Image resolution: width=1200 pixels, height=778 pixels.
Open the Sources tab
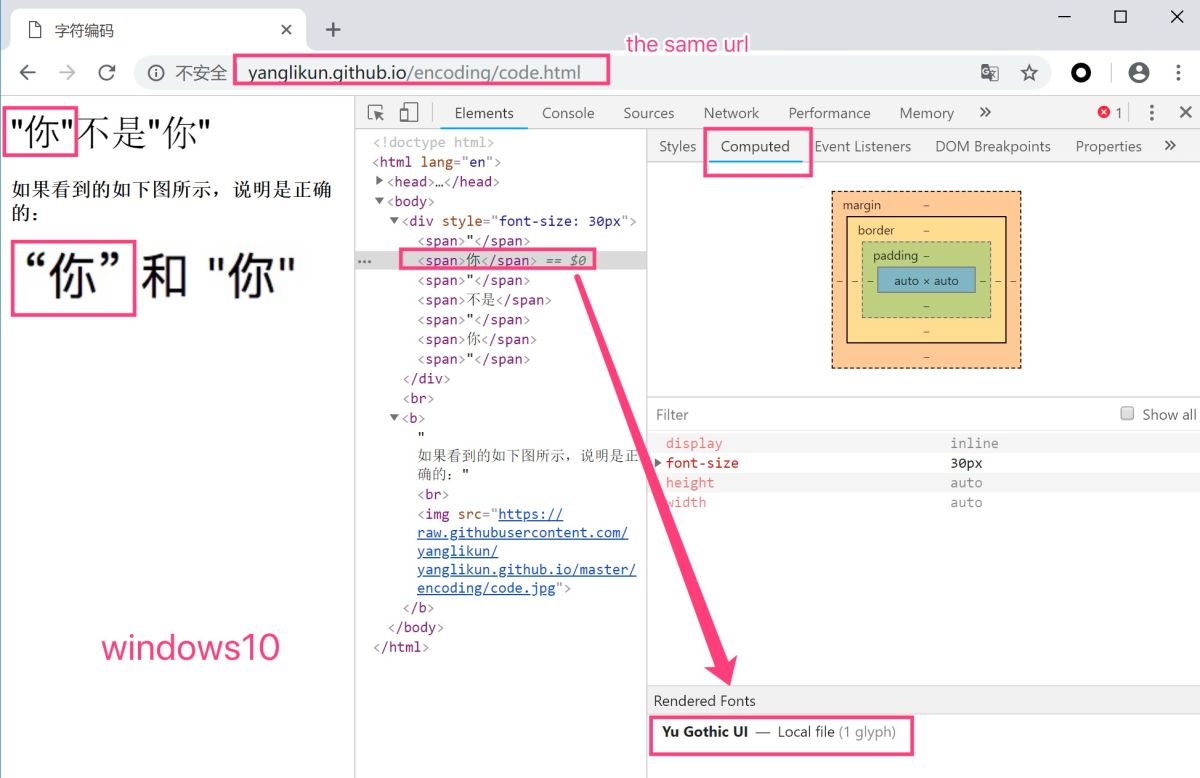coord(648,113)
